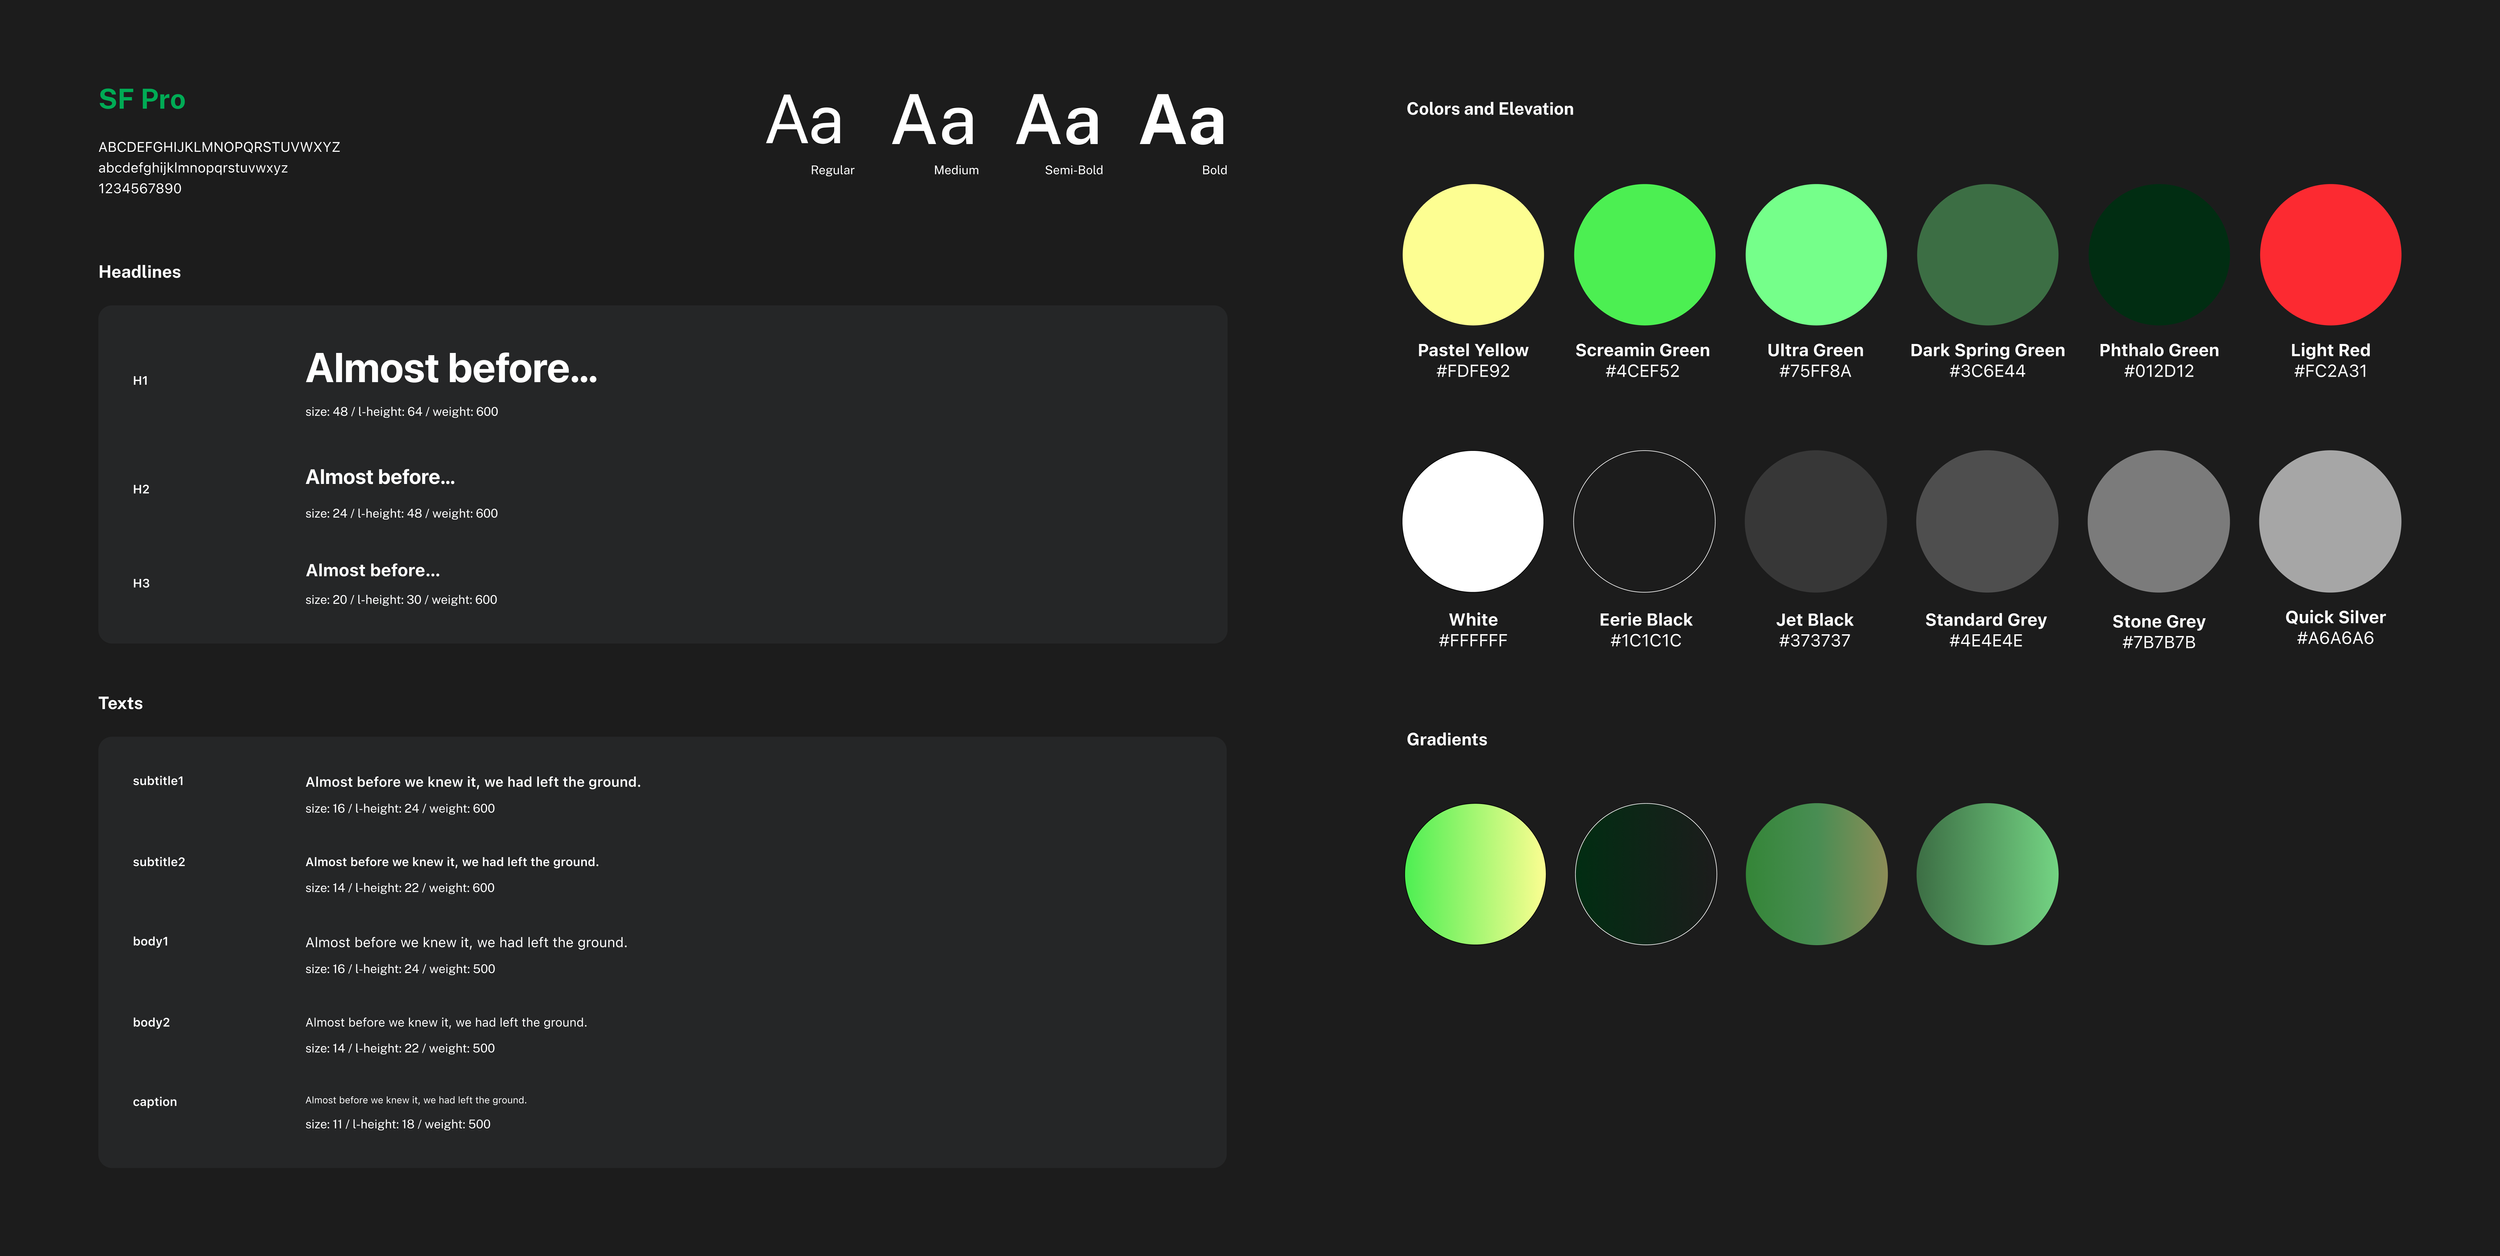Choose the Quick Silver swatch
The width and height of the screenshot is (2500, 1256).
[2330, 521]
